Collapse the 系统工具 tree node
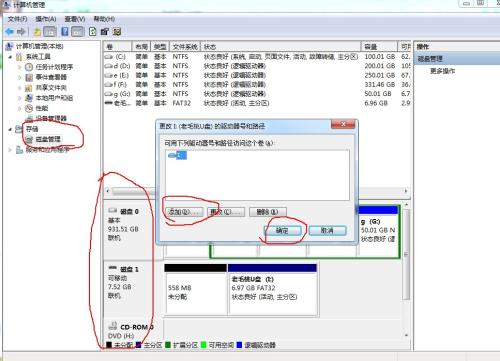The height and width of the screenshot is (361, 500). click(x=10, y=57)
